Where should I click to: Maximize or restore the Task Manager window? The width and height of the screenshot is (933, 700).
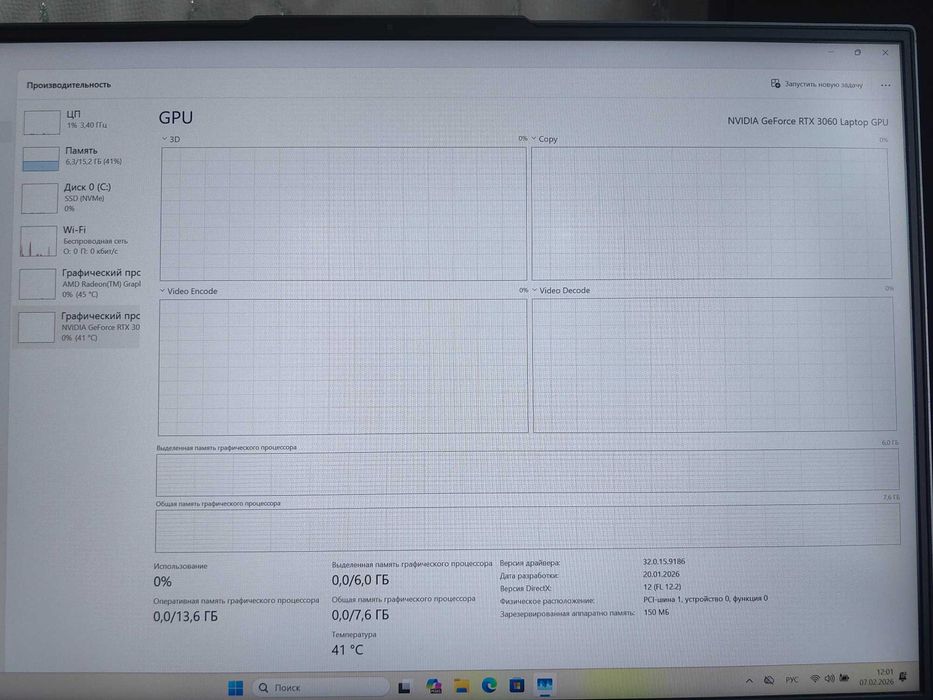click(857, 52)
